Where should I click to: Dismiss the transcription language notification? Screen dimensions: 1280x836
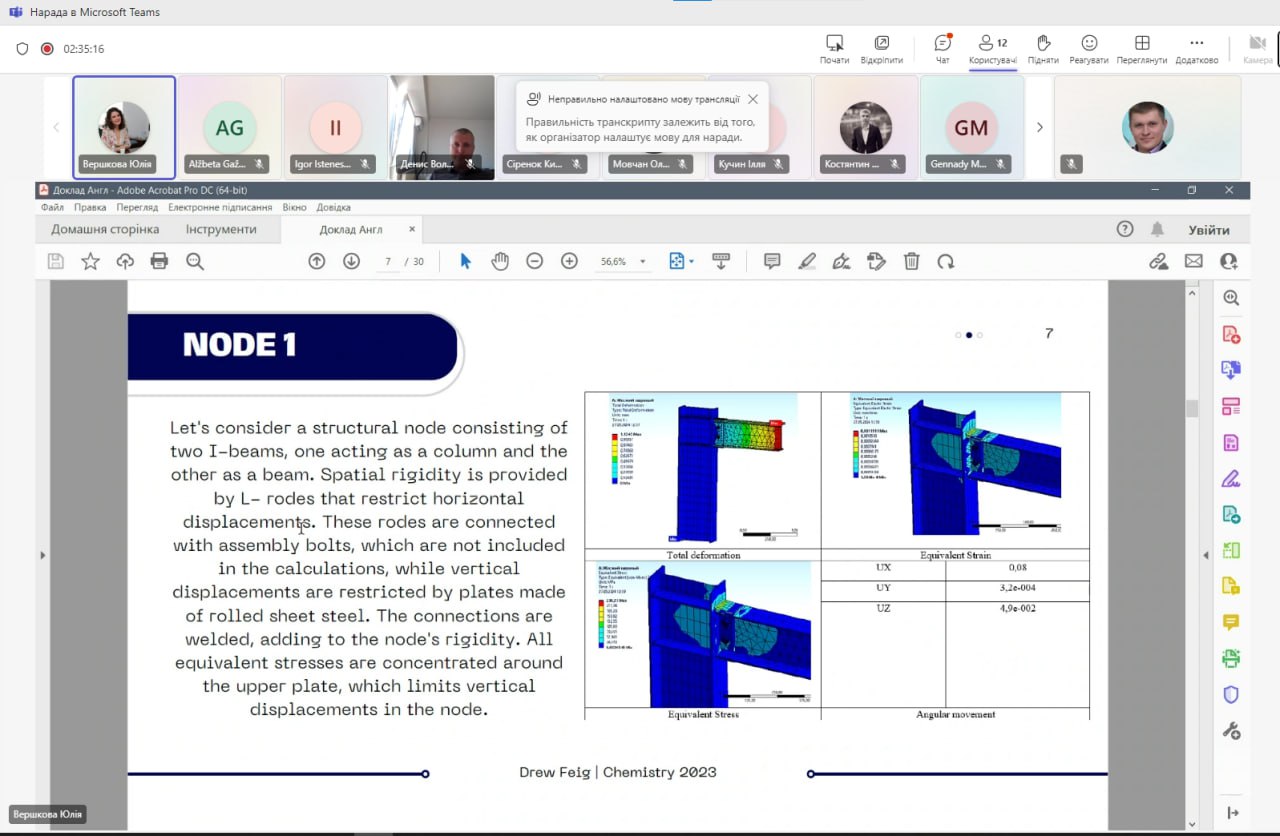pos(753,99)
